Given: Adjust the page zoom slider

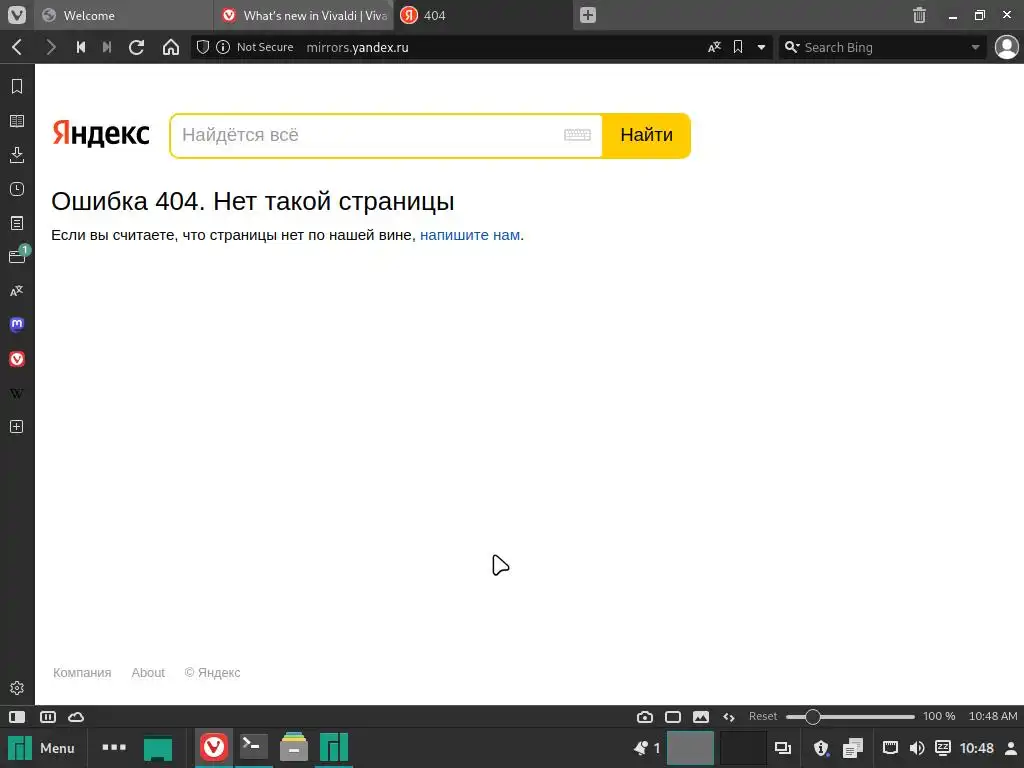Looking at the screenshot, I should (x=850, y=716).
